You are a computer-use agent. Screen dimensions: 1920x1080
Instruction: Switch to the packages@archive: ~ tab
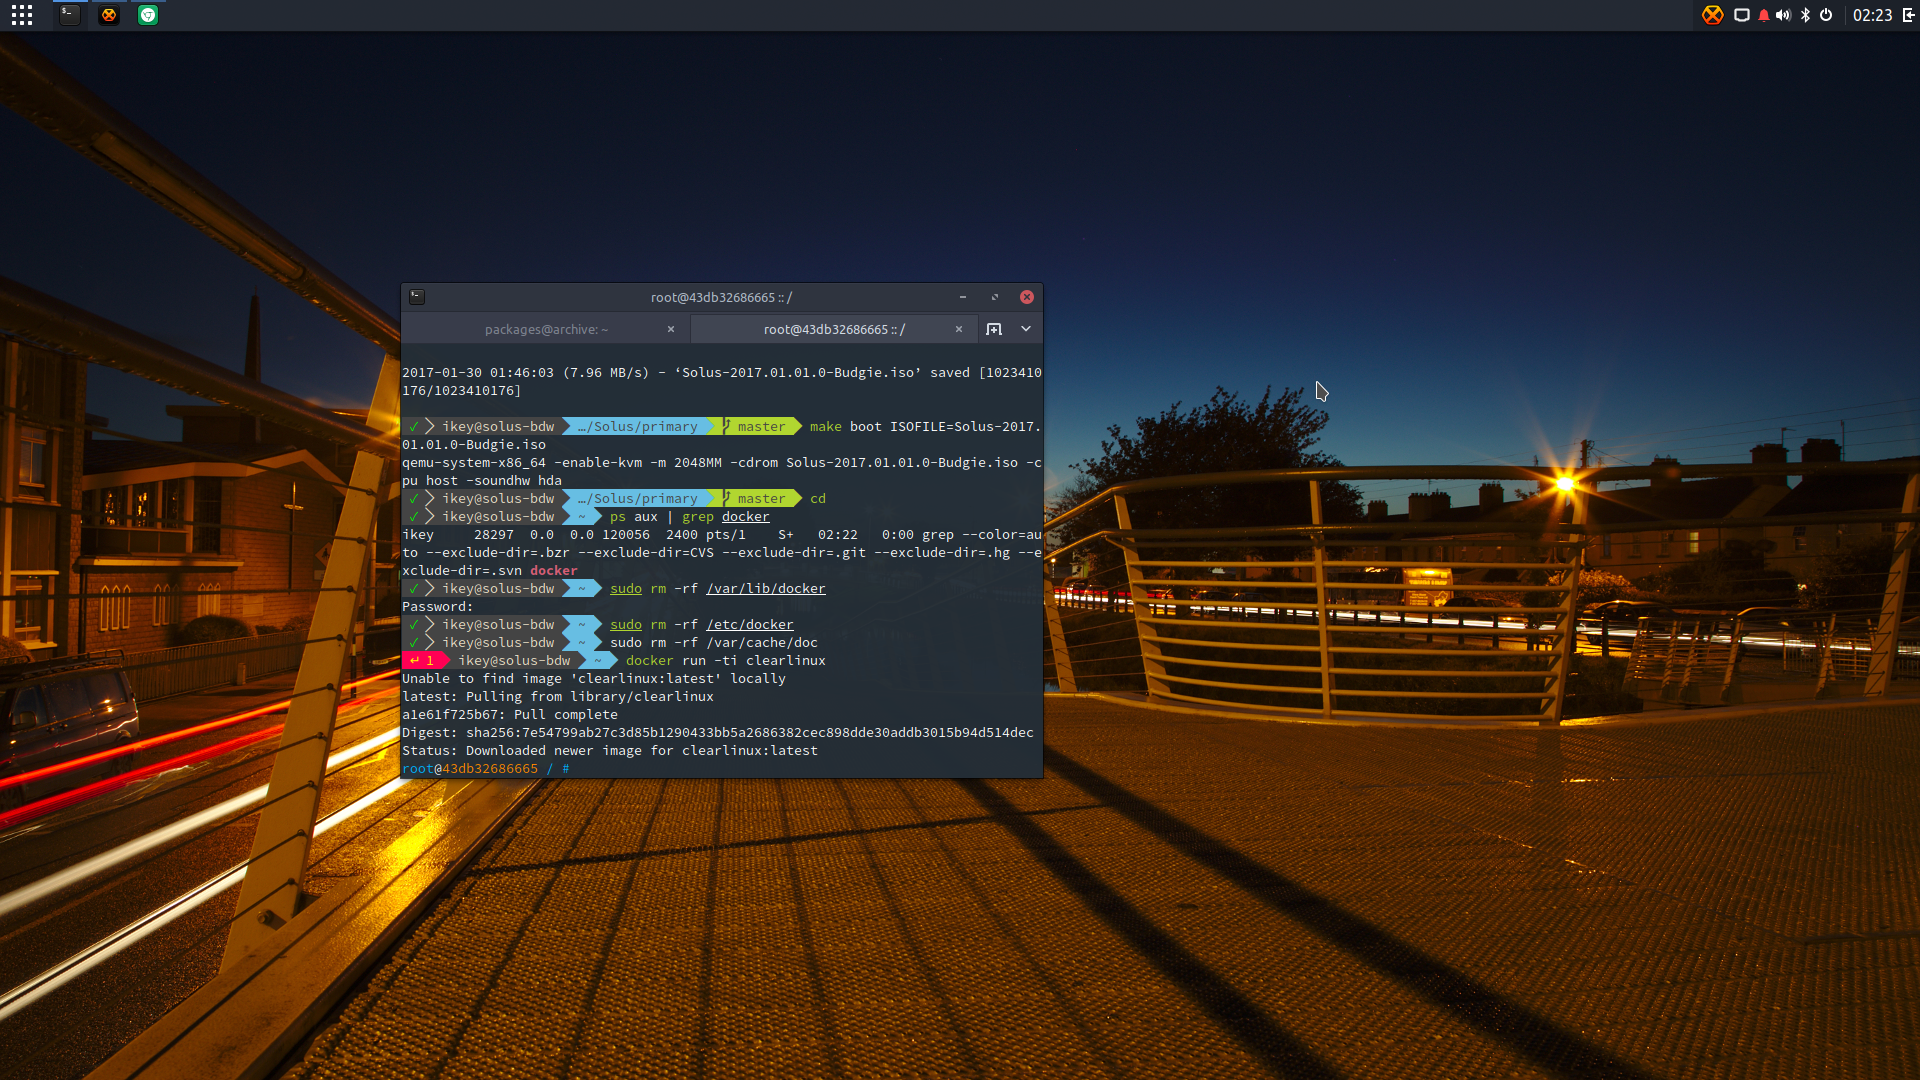(x=546, y=329)
